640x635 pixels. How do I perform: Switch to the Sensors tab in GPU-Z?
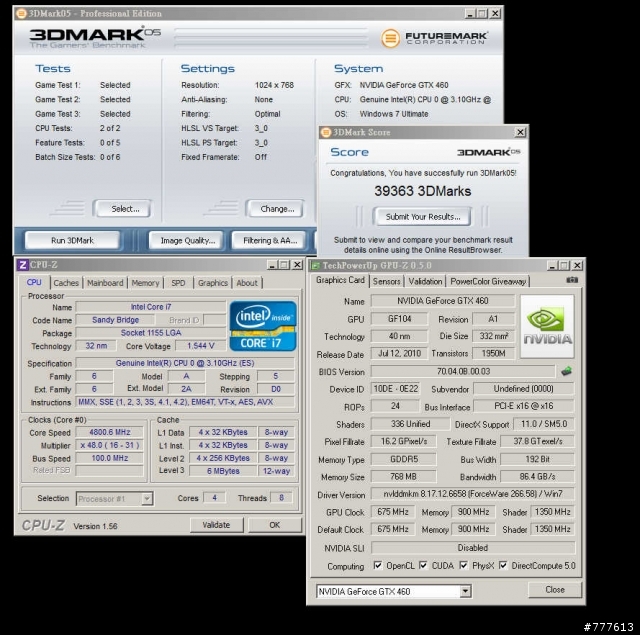(x=386, y=281)
